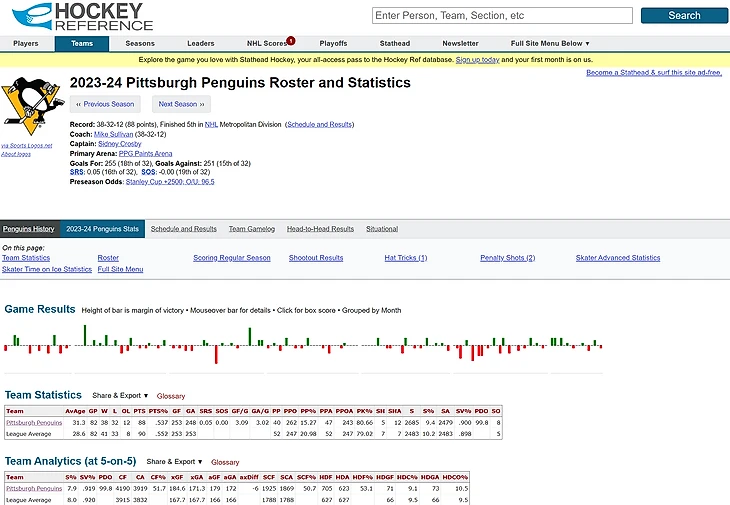Select Penguins History tab
This screenshot has width=730, height=505.
(28, 229)
